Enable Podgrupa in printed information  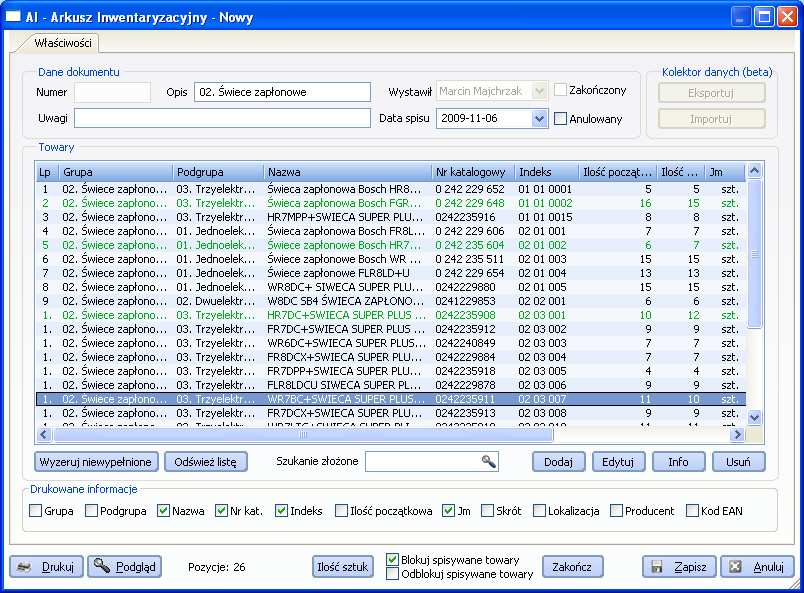(x=91, y=510)
